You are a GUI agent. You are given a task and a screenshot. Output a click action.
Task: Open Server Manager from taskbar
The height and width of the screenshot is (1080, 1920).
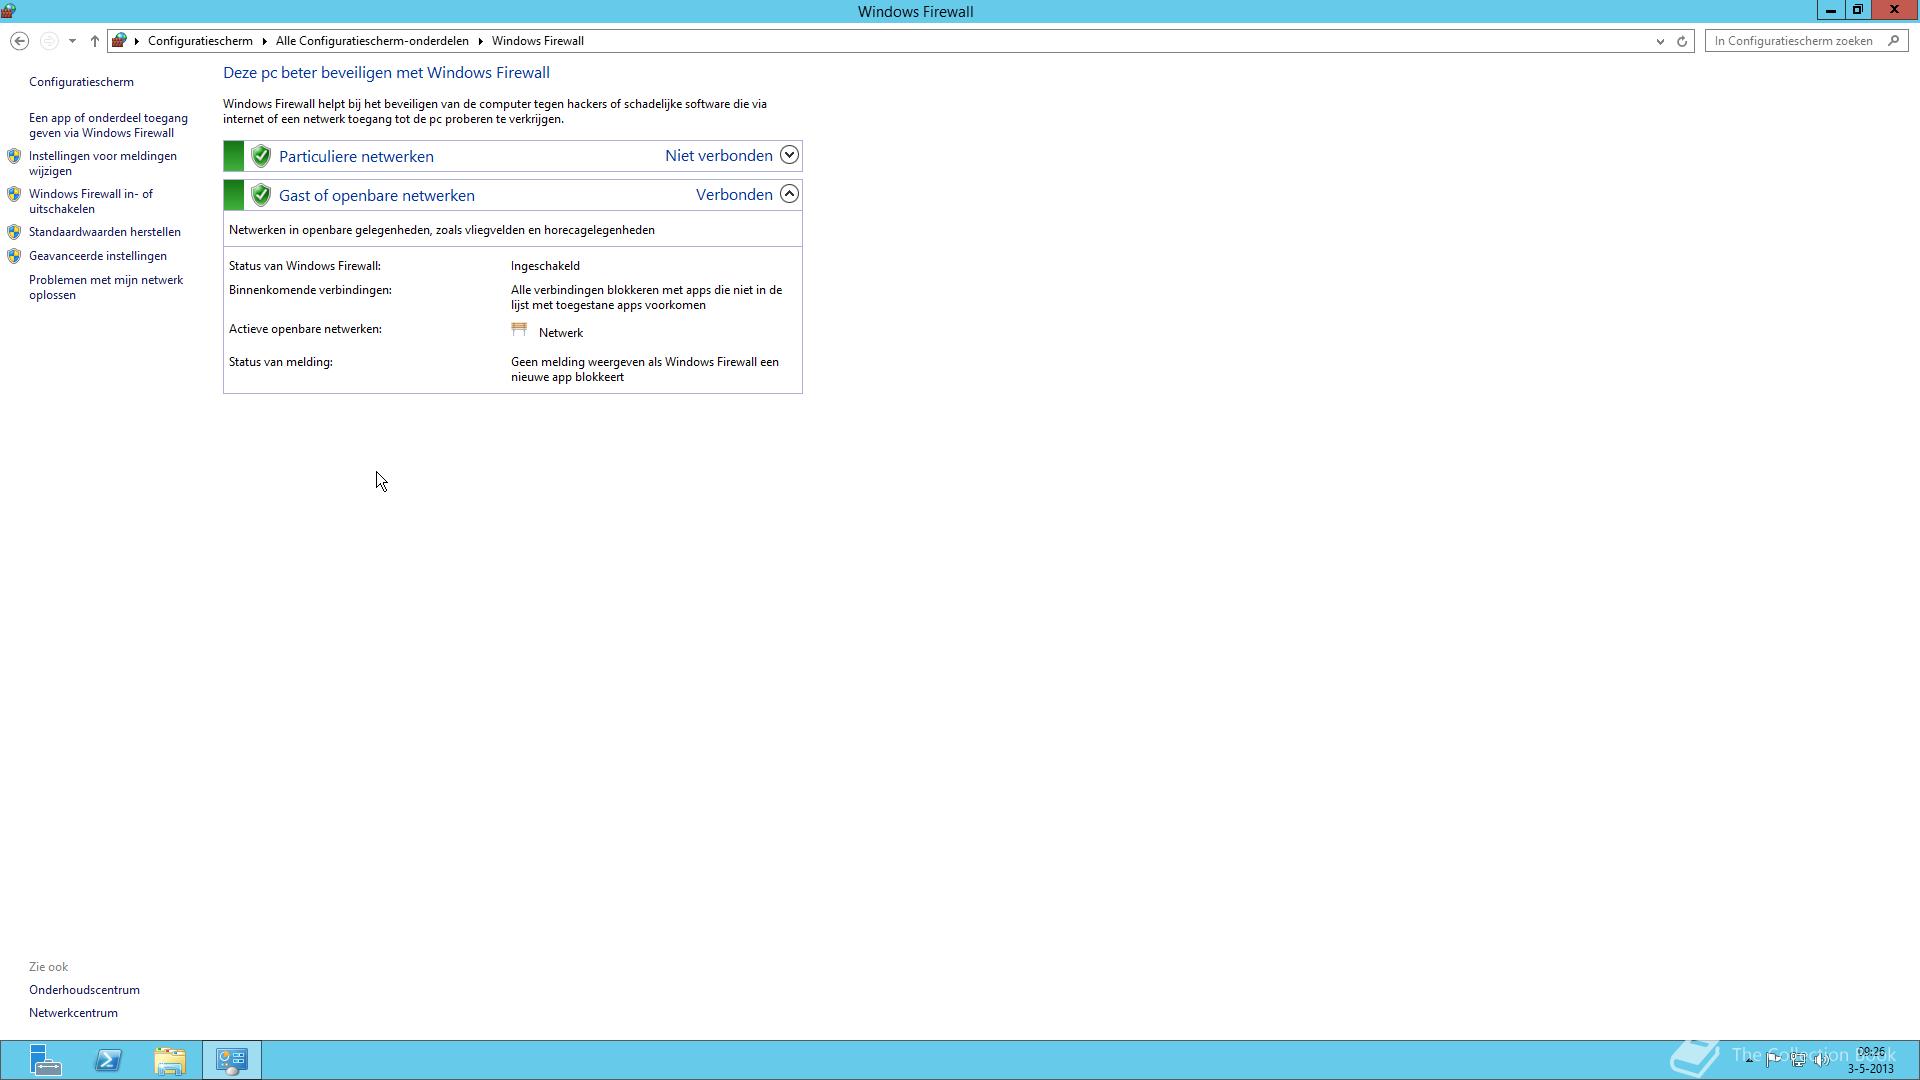pyautogui.click(x=45, y=1060)
